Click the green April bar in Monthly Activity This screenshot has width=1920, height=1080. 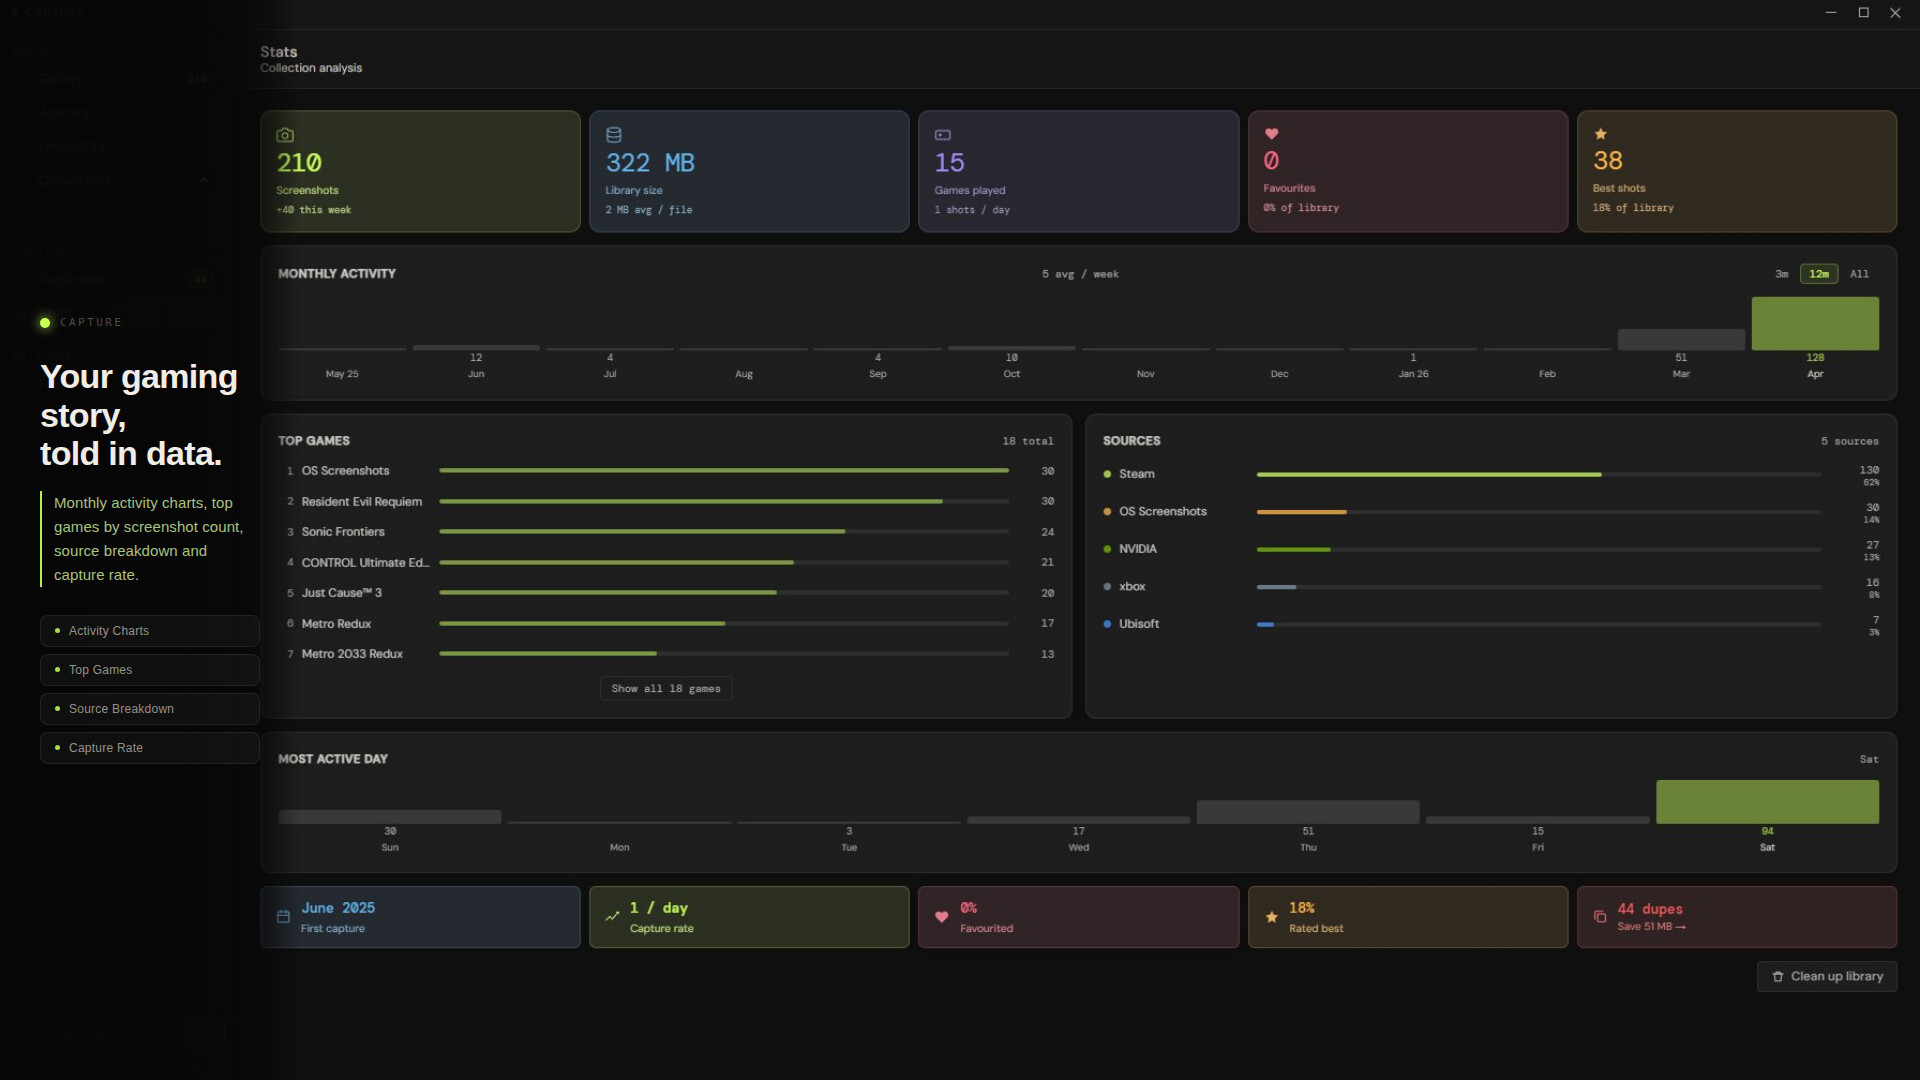click(1814, 324)
